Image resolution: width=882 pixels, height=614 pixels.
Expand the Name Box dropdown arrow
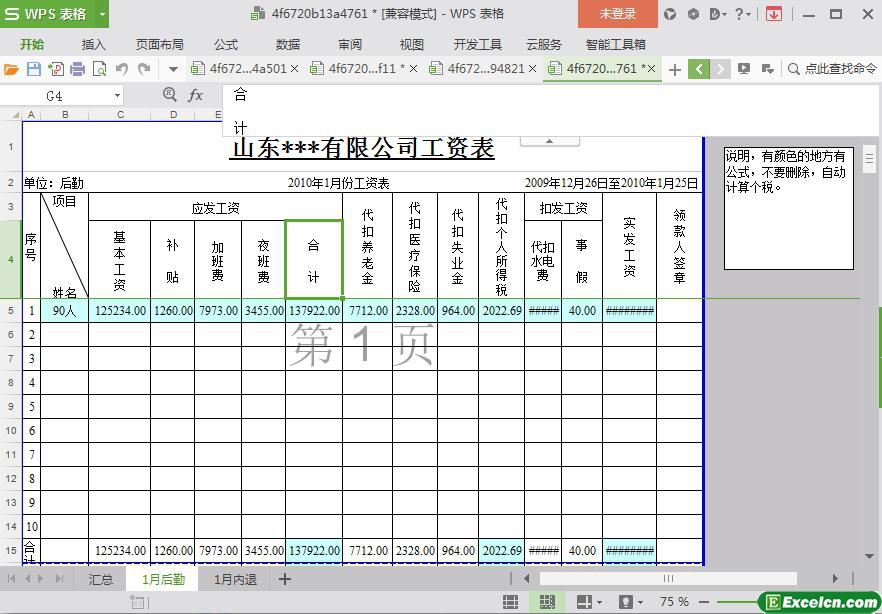click(x=118, y=96)
